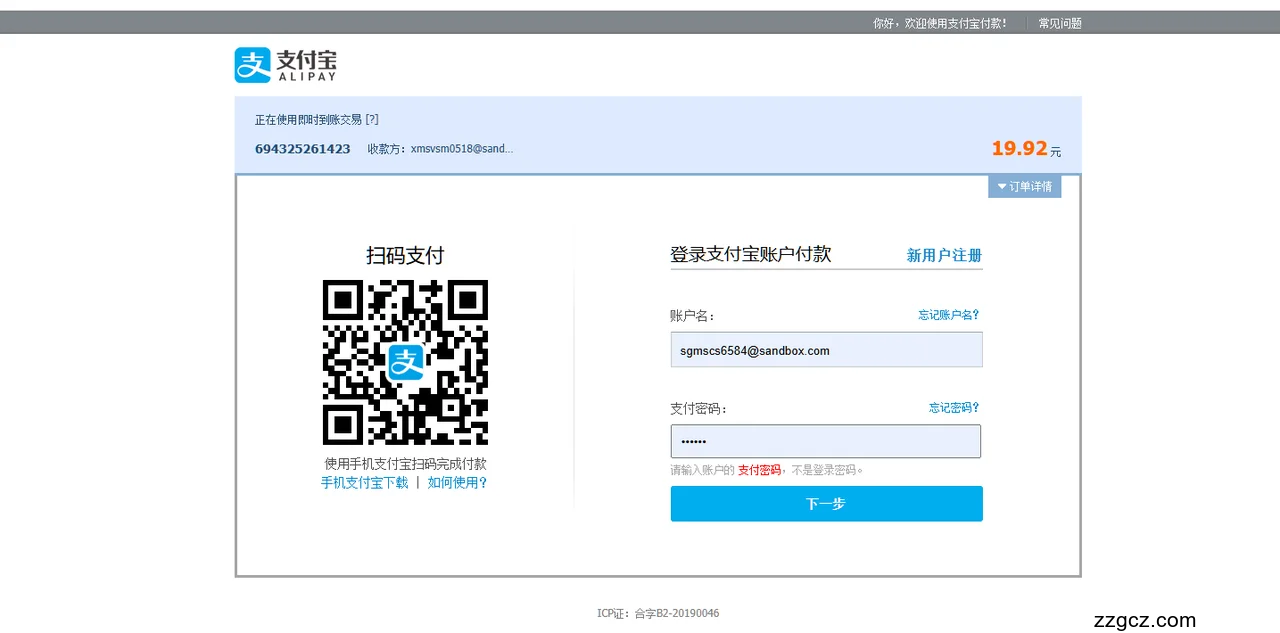1280x633 pixels.
Task: Click the 新用户注册 registration link
Action: click(943, 255)
